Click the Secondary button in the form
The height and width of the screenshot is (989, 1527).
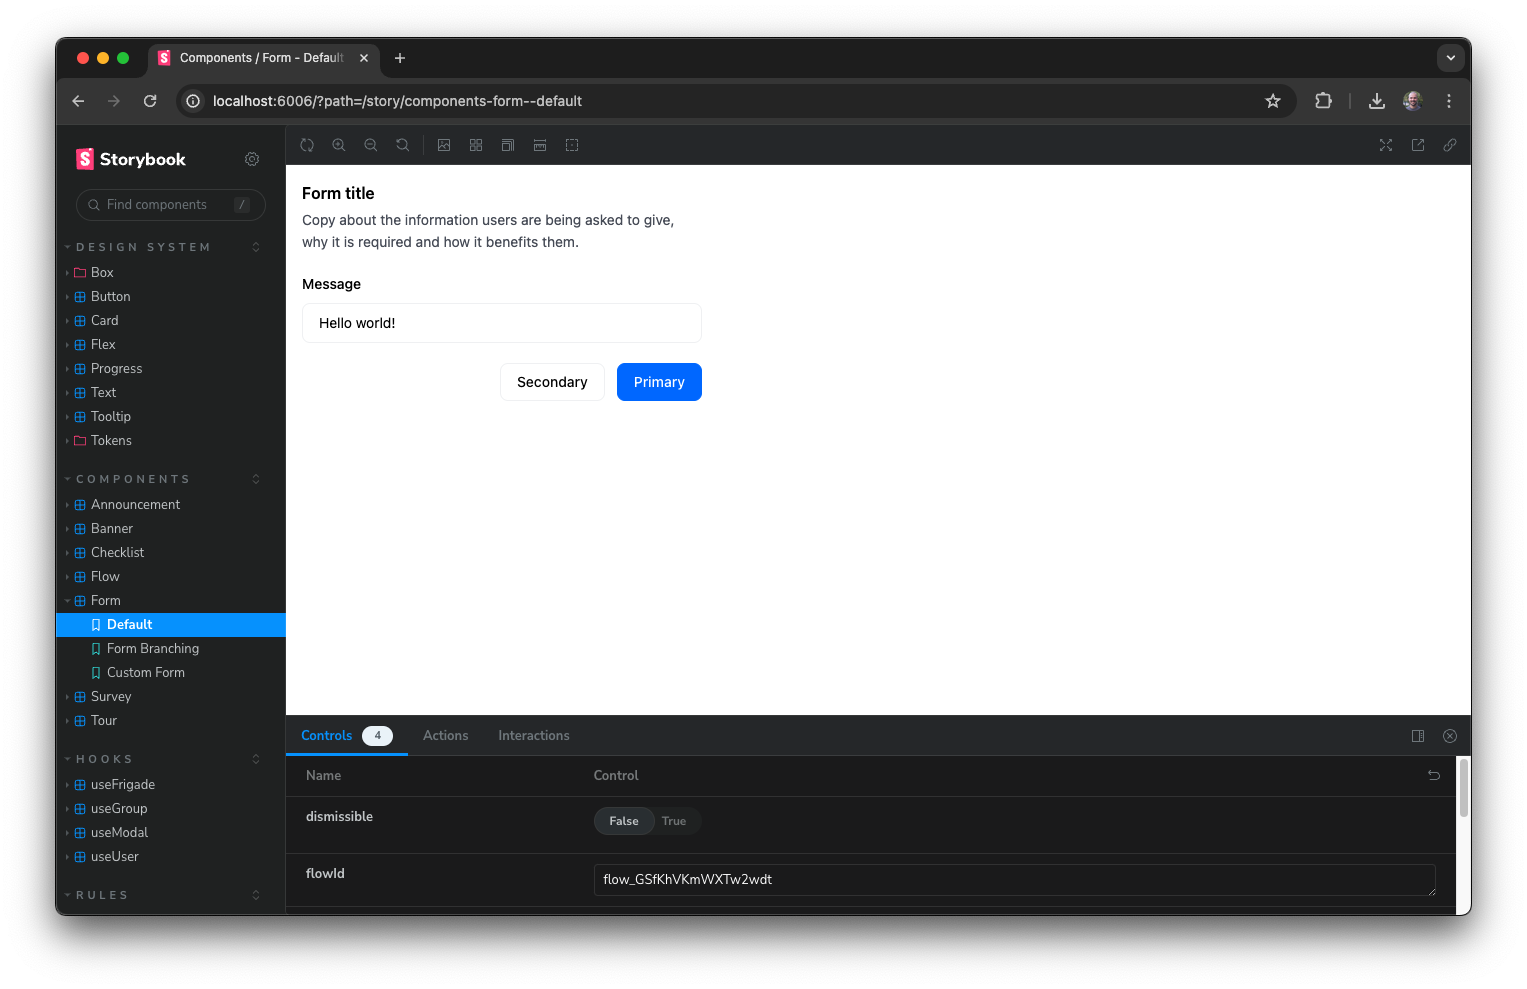[x=552, y=382]
